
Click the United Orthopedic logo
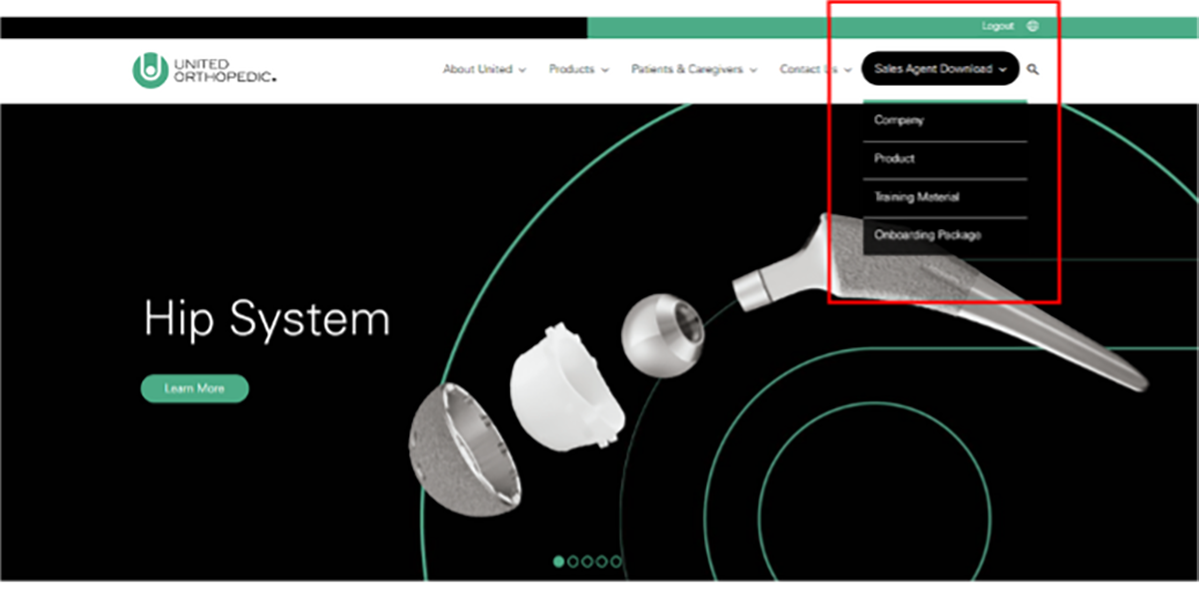[204, 70]
